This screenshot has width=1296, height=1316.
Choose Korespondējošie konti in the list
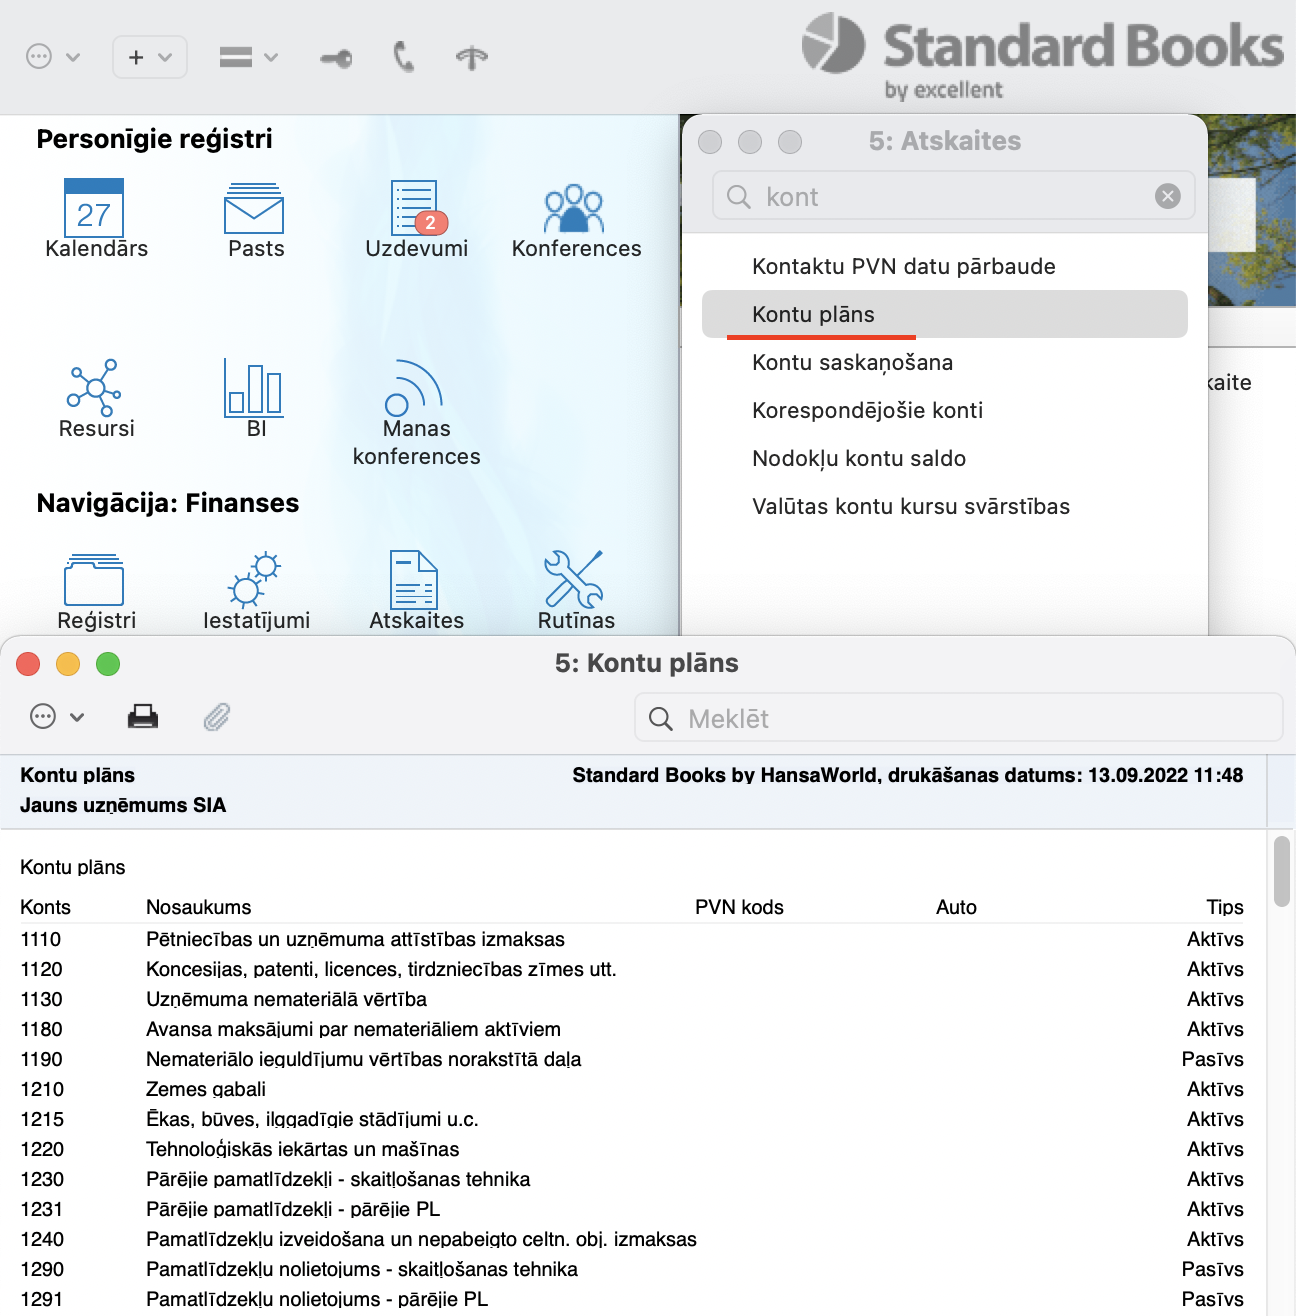[867, 411]
